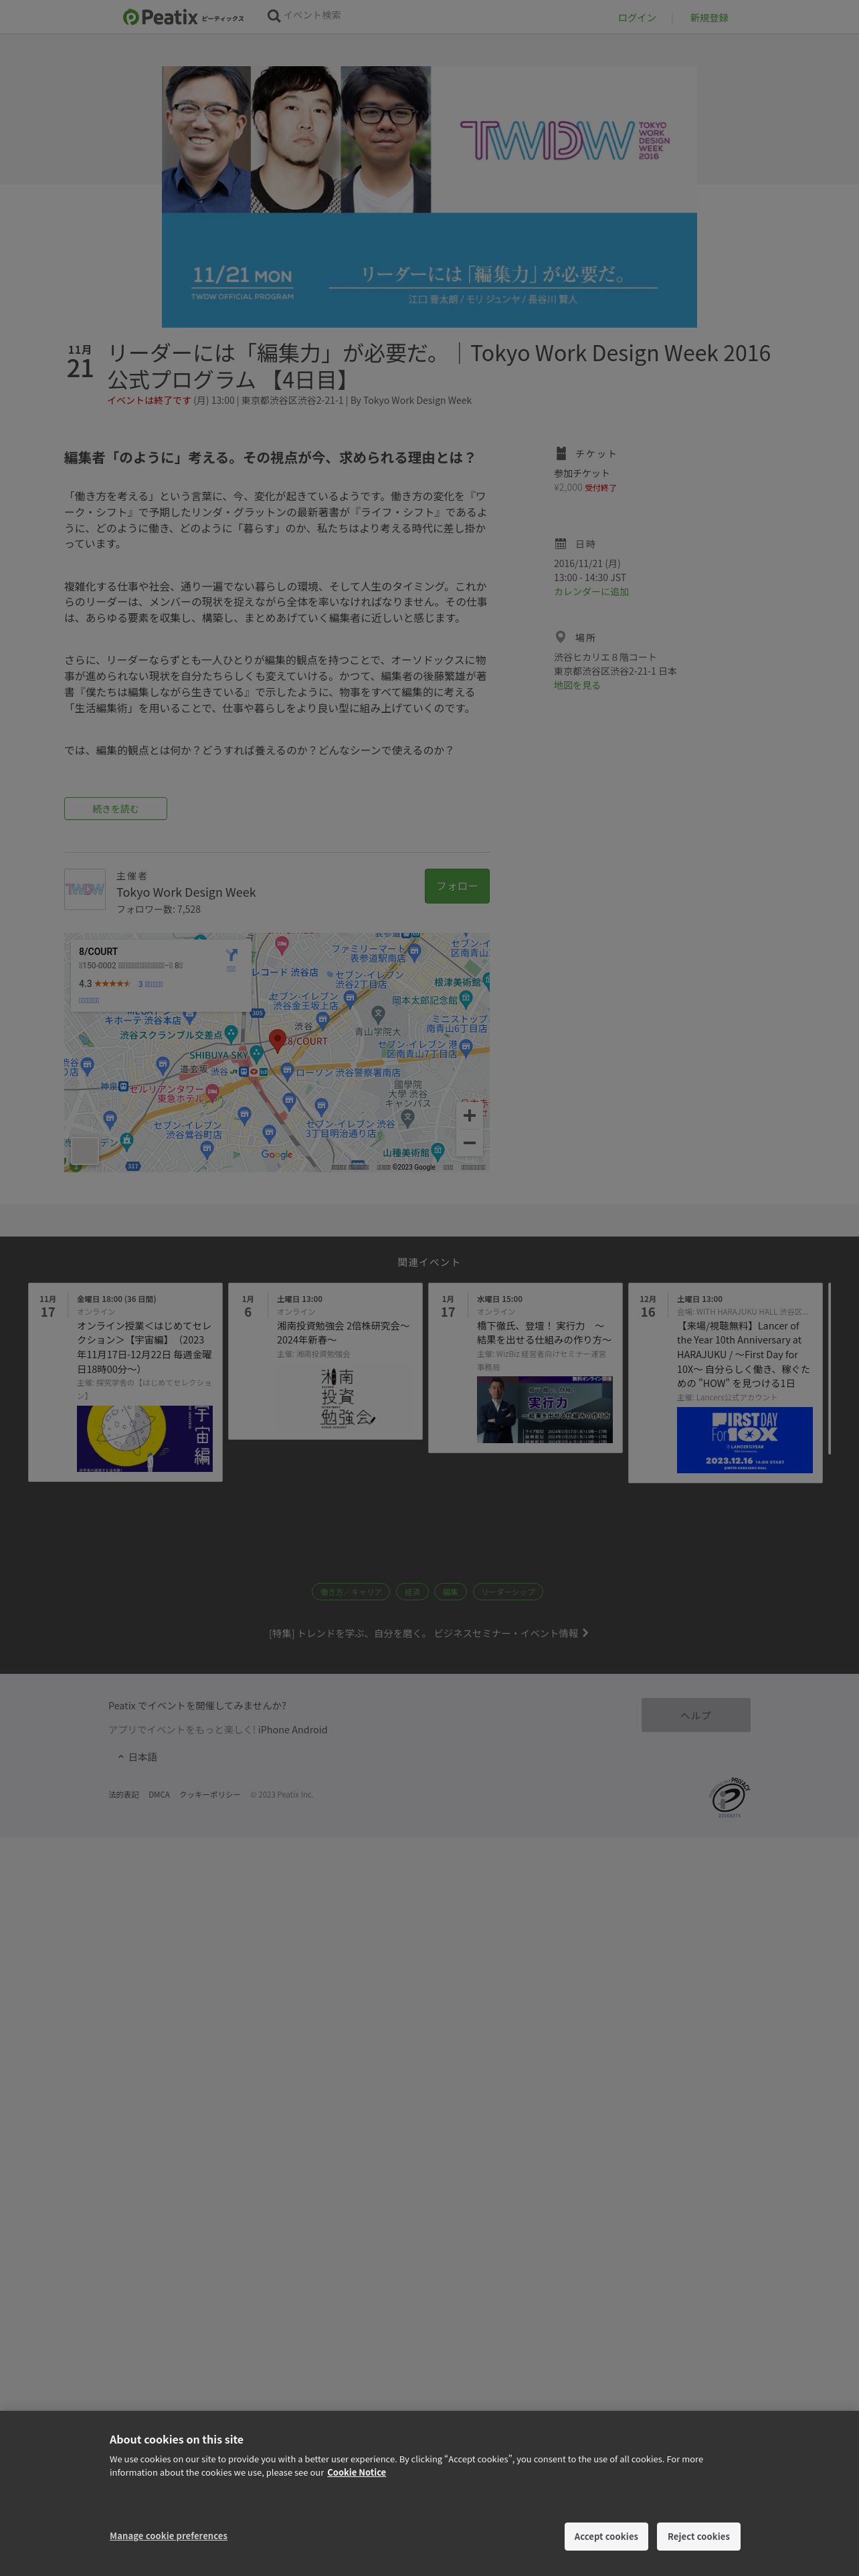Open the Cookie Notice link

[356, 2472]
